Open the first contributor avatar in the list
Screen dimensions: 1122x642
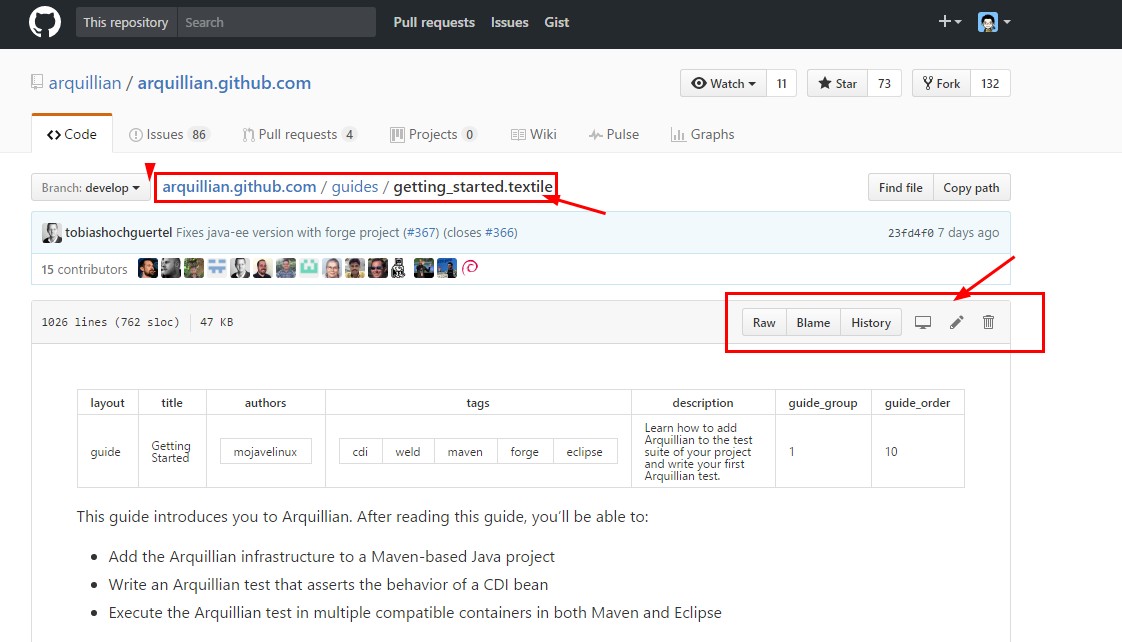point(147,268)
